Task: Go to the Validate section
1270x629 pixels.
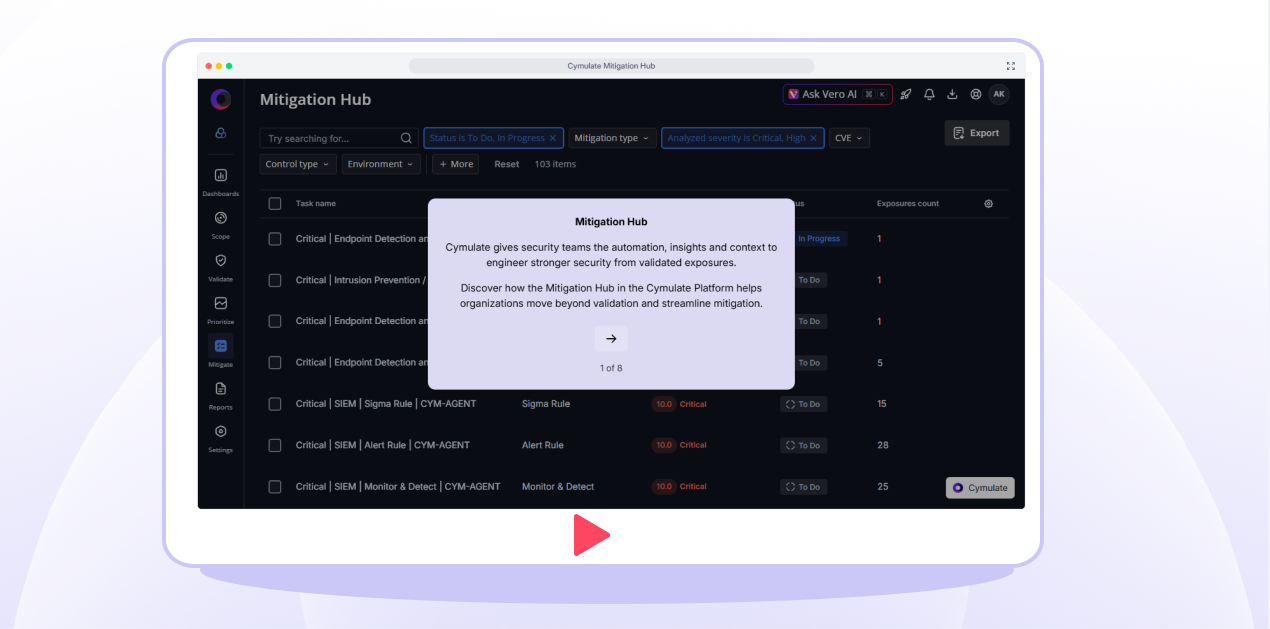Action: click(221, 266)
